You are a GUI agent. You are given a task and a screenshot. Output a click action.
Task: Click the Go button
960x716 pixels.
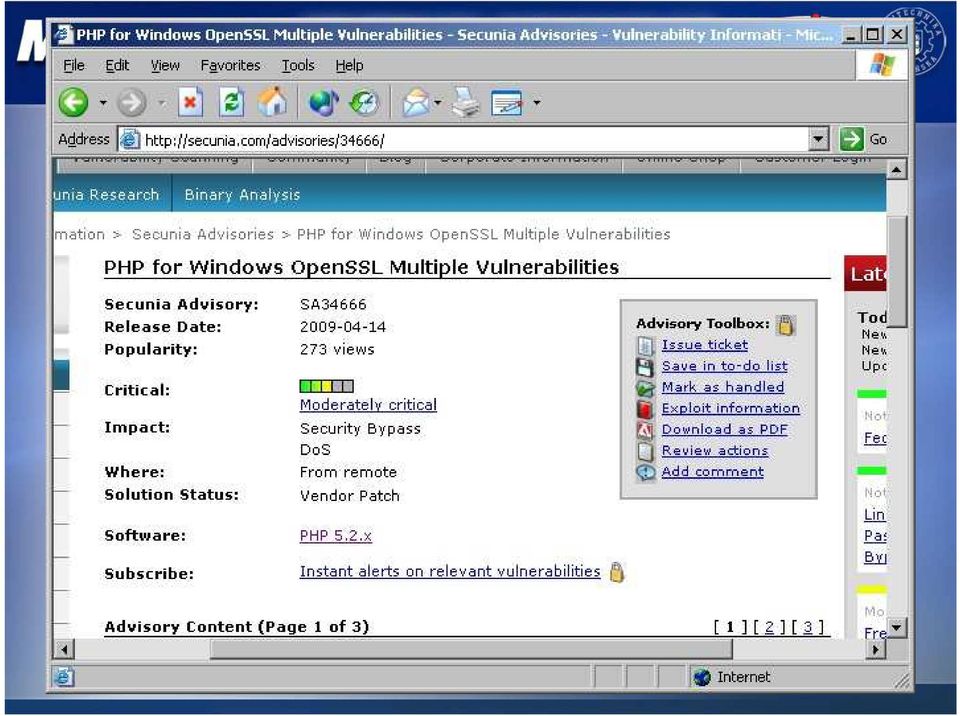863,140
